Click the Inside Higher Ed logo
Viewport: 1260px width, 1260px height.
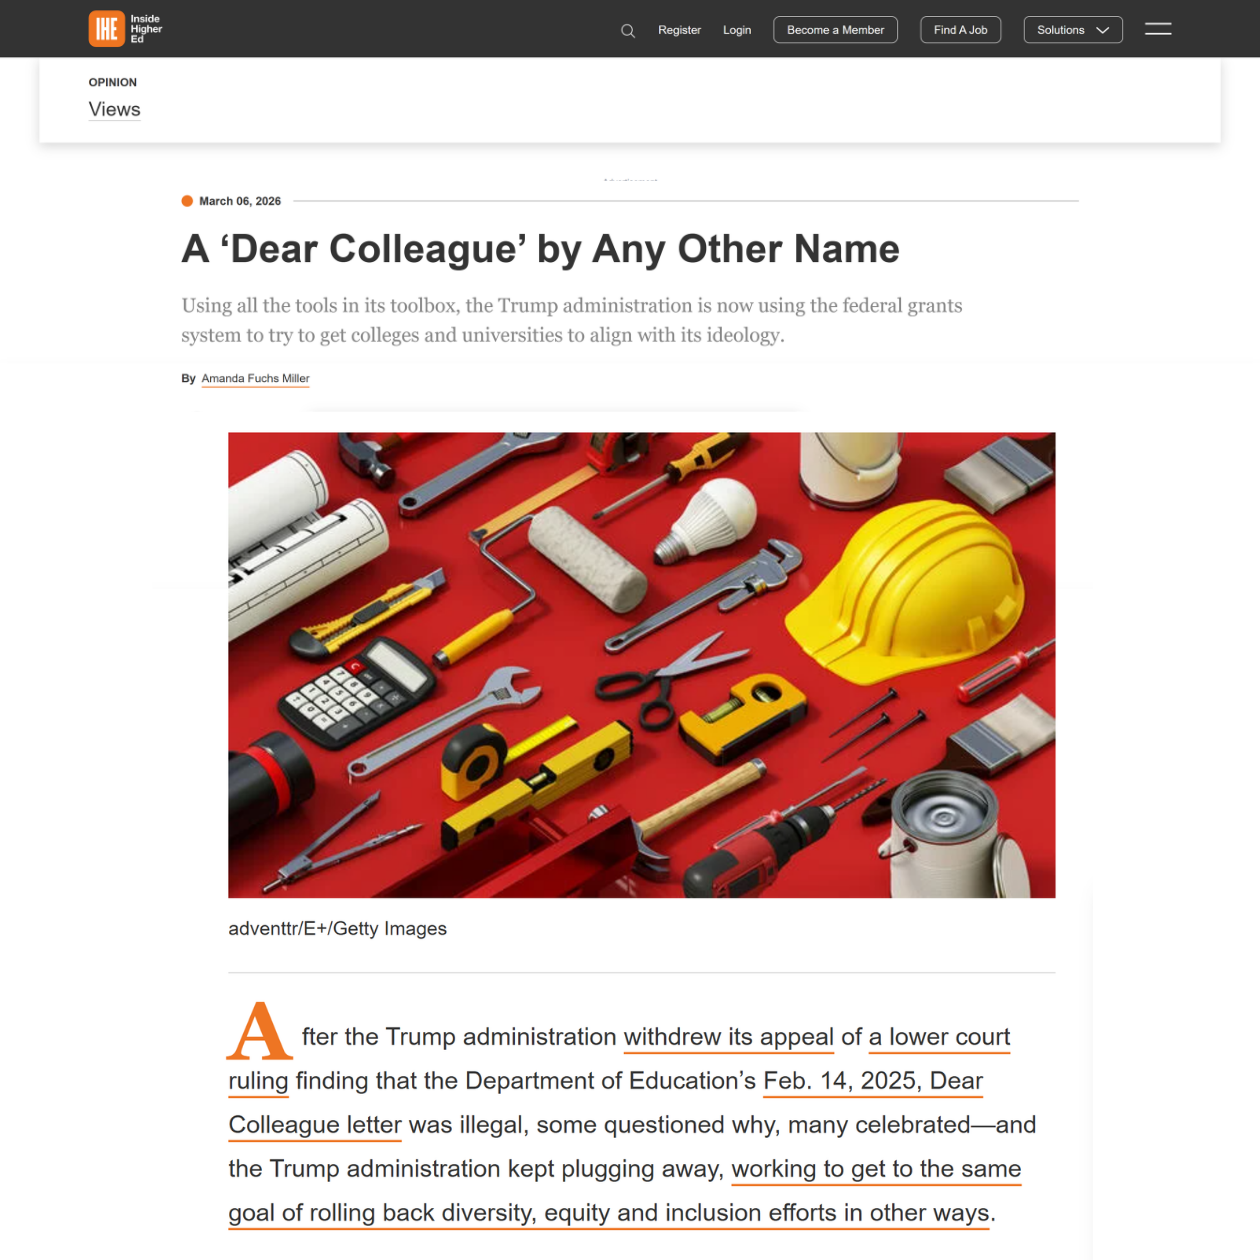click(x=125, y=29)
